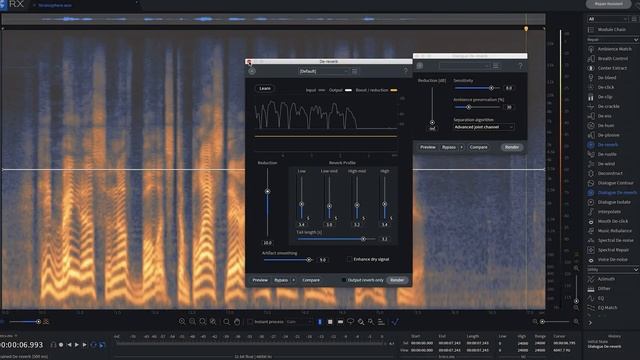This screenshot has width=640, height=360.
Task: Enable the Enhance dry signal checkbox
Action: pyautogui.click(x=349, y=259)
